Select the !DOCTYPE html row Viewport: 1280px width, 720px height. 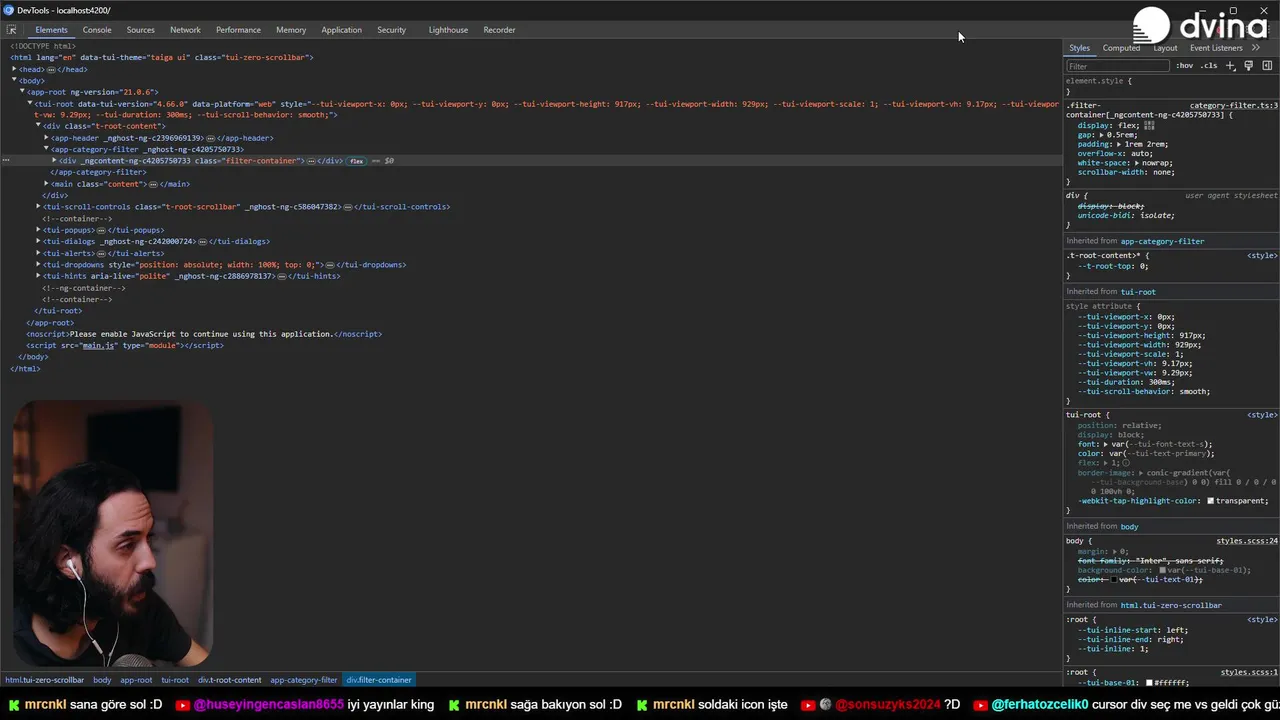point(43,46)
